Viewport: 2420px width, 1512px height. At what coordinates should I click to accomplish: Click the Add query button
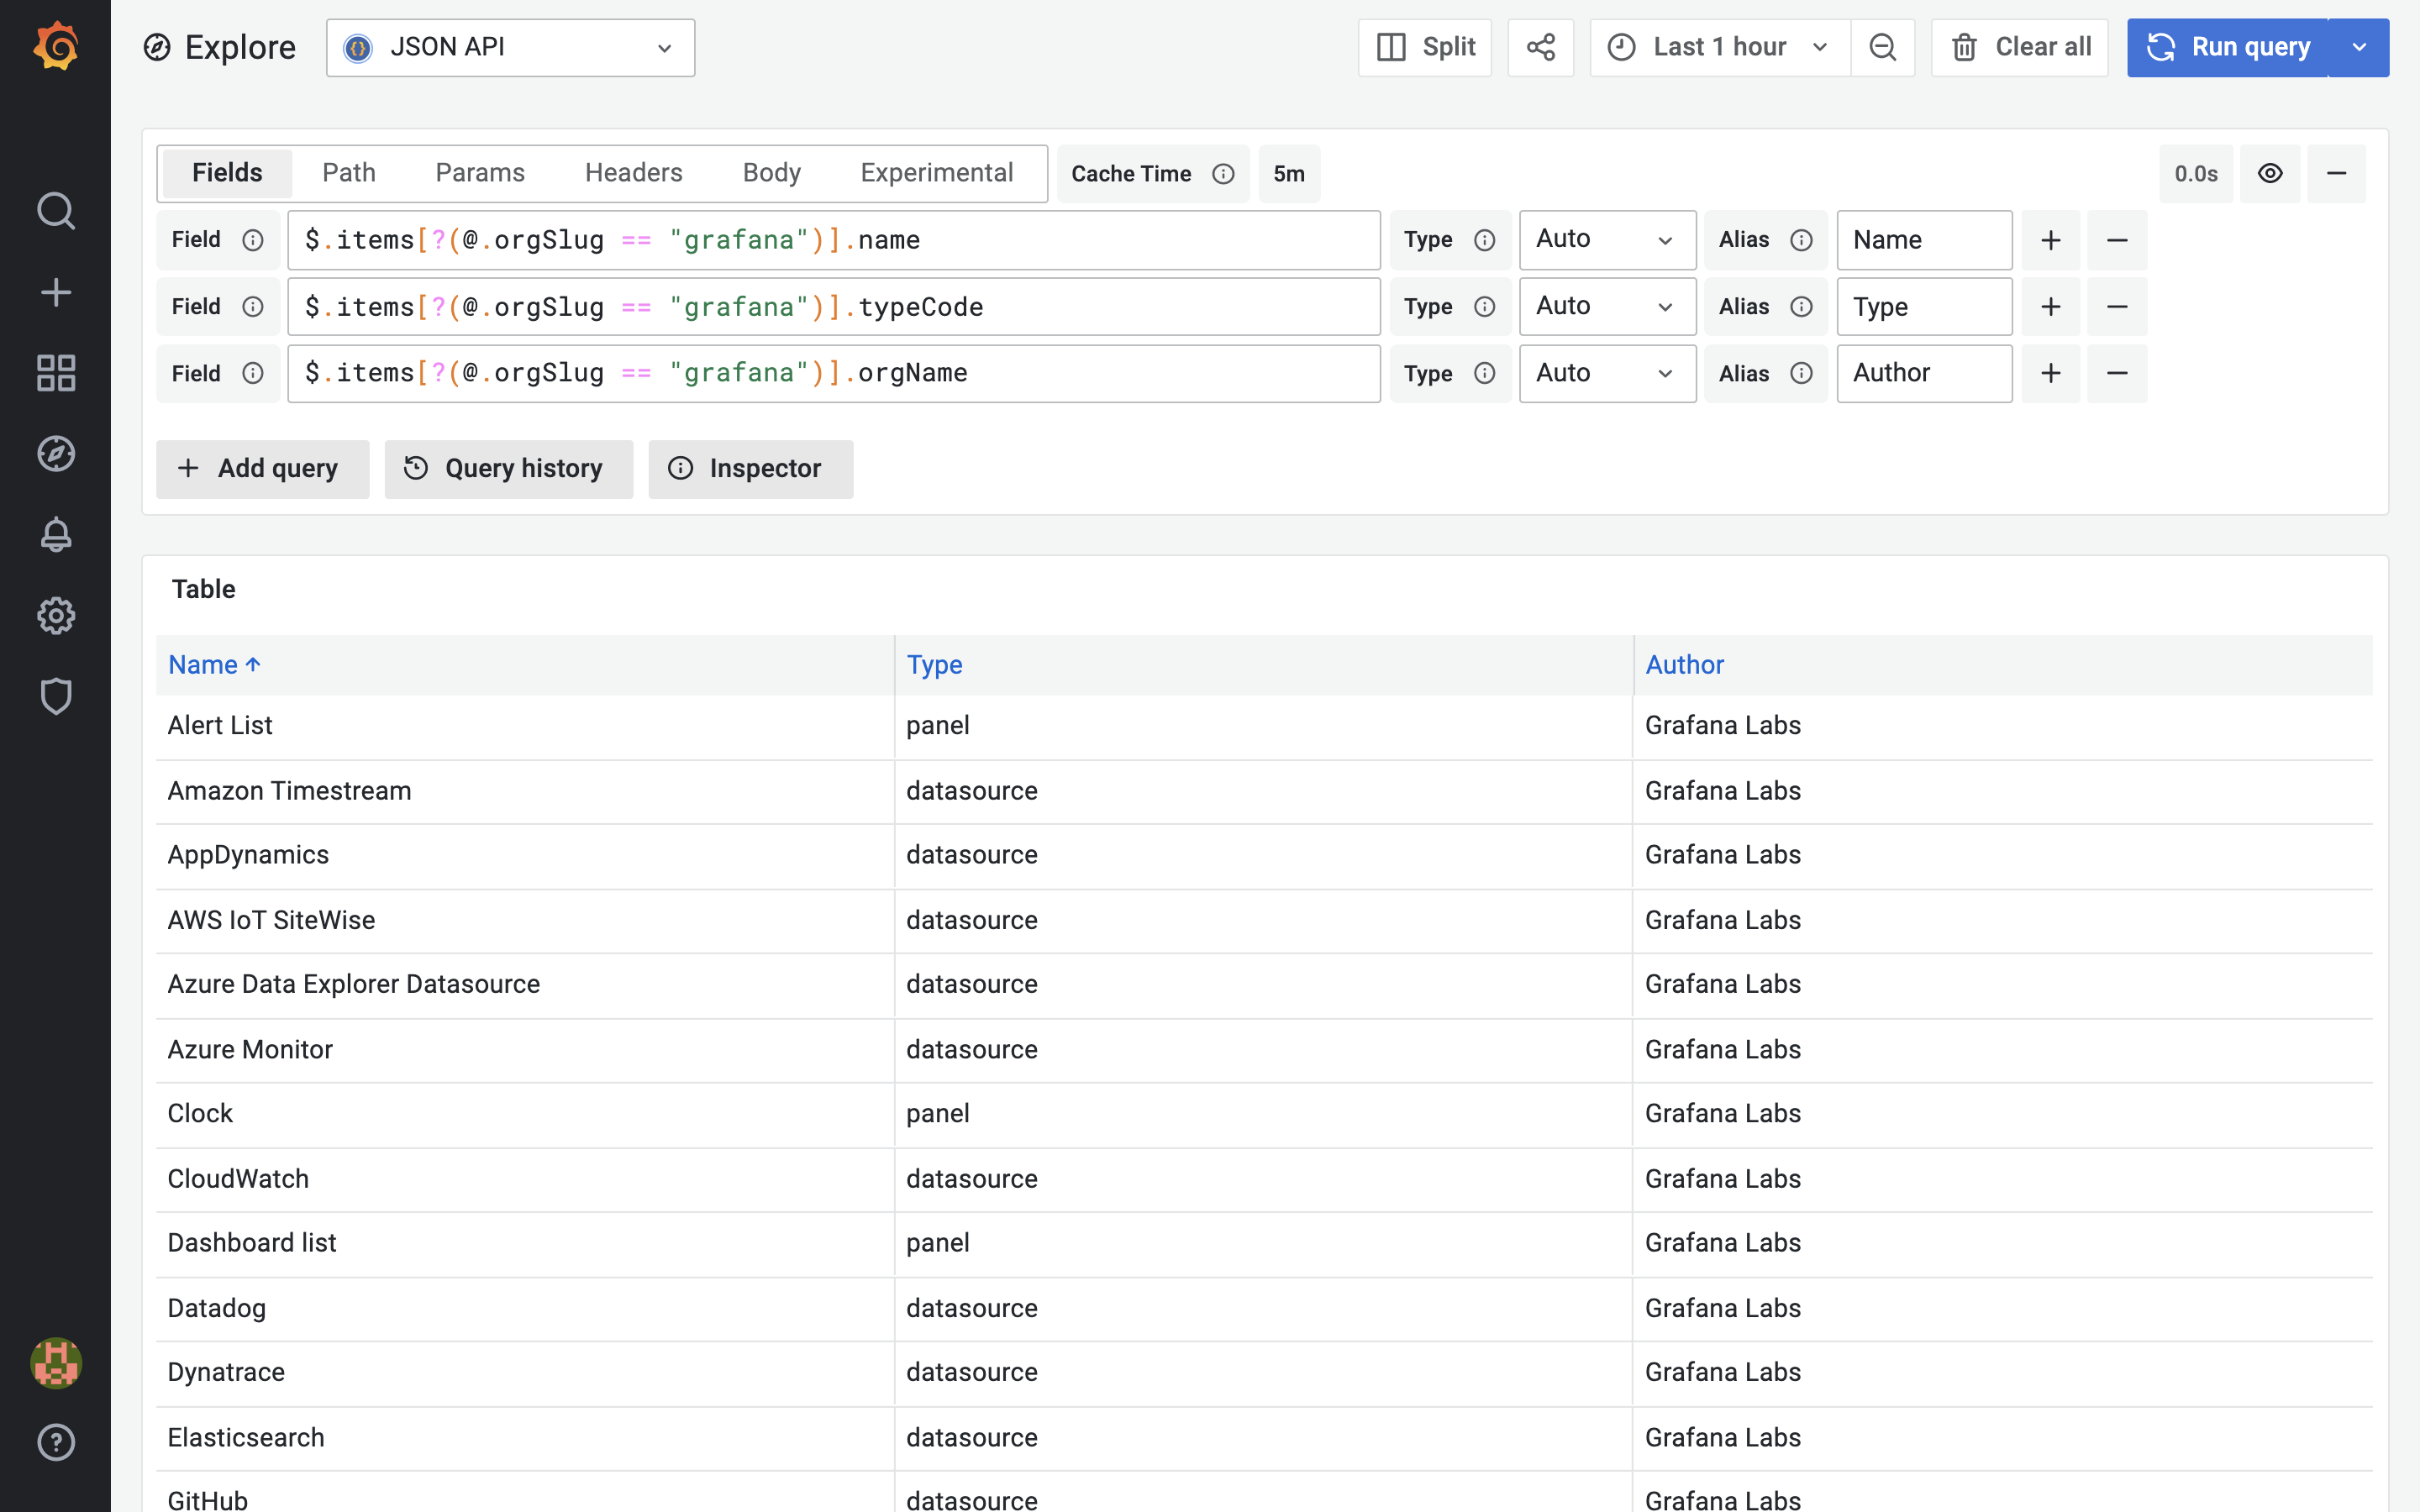pyautogui.click(x=262, y=468)
